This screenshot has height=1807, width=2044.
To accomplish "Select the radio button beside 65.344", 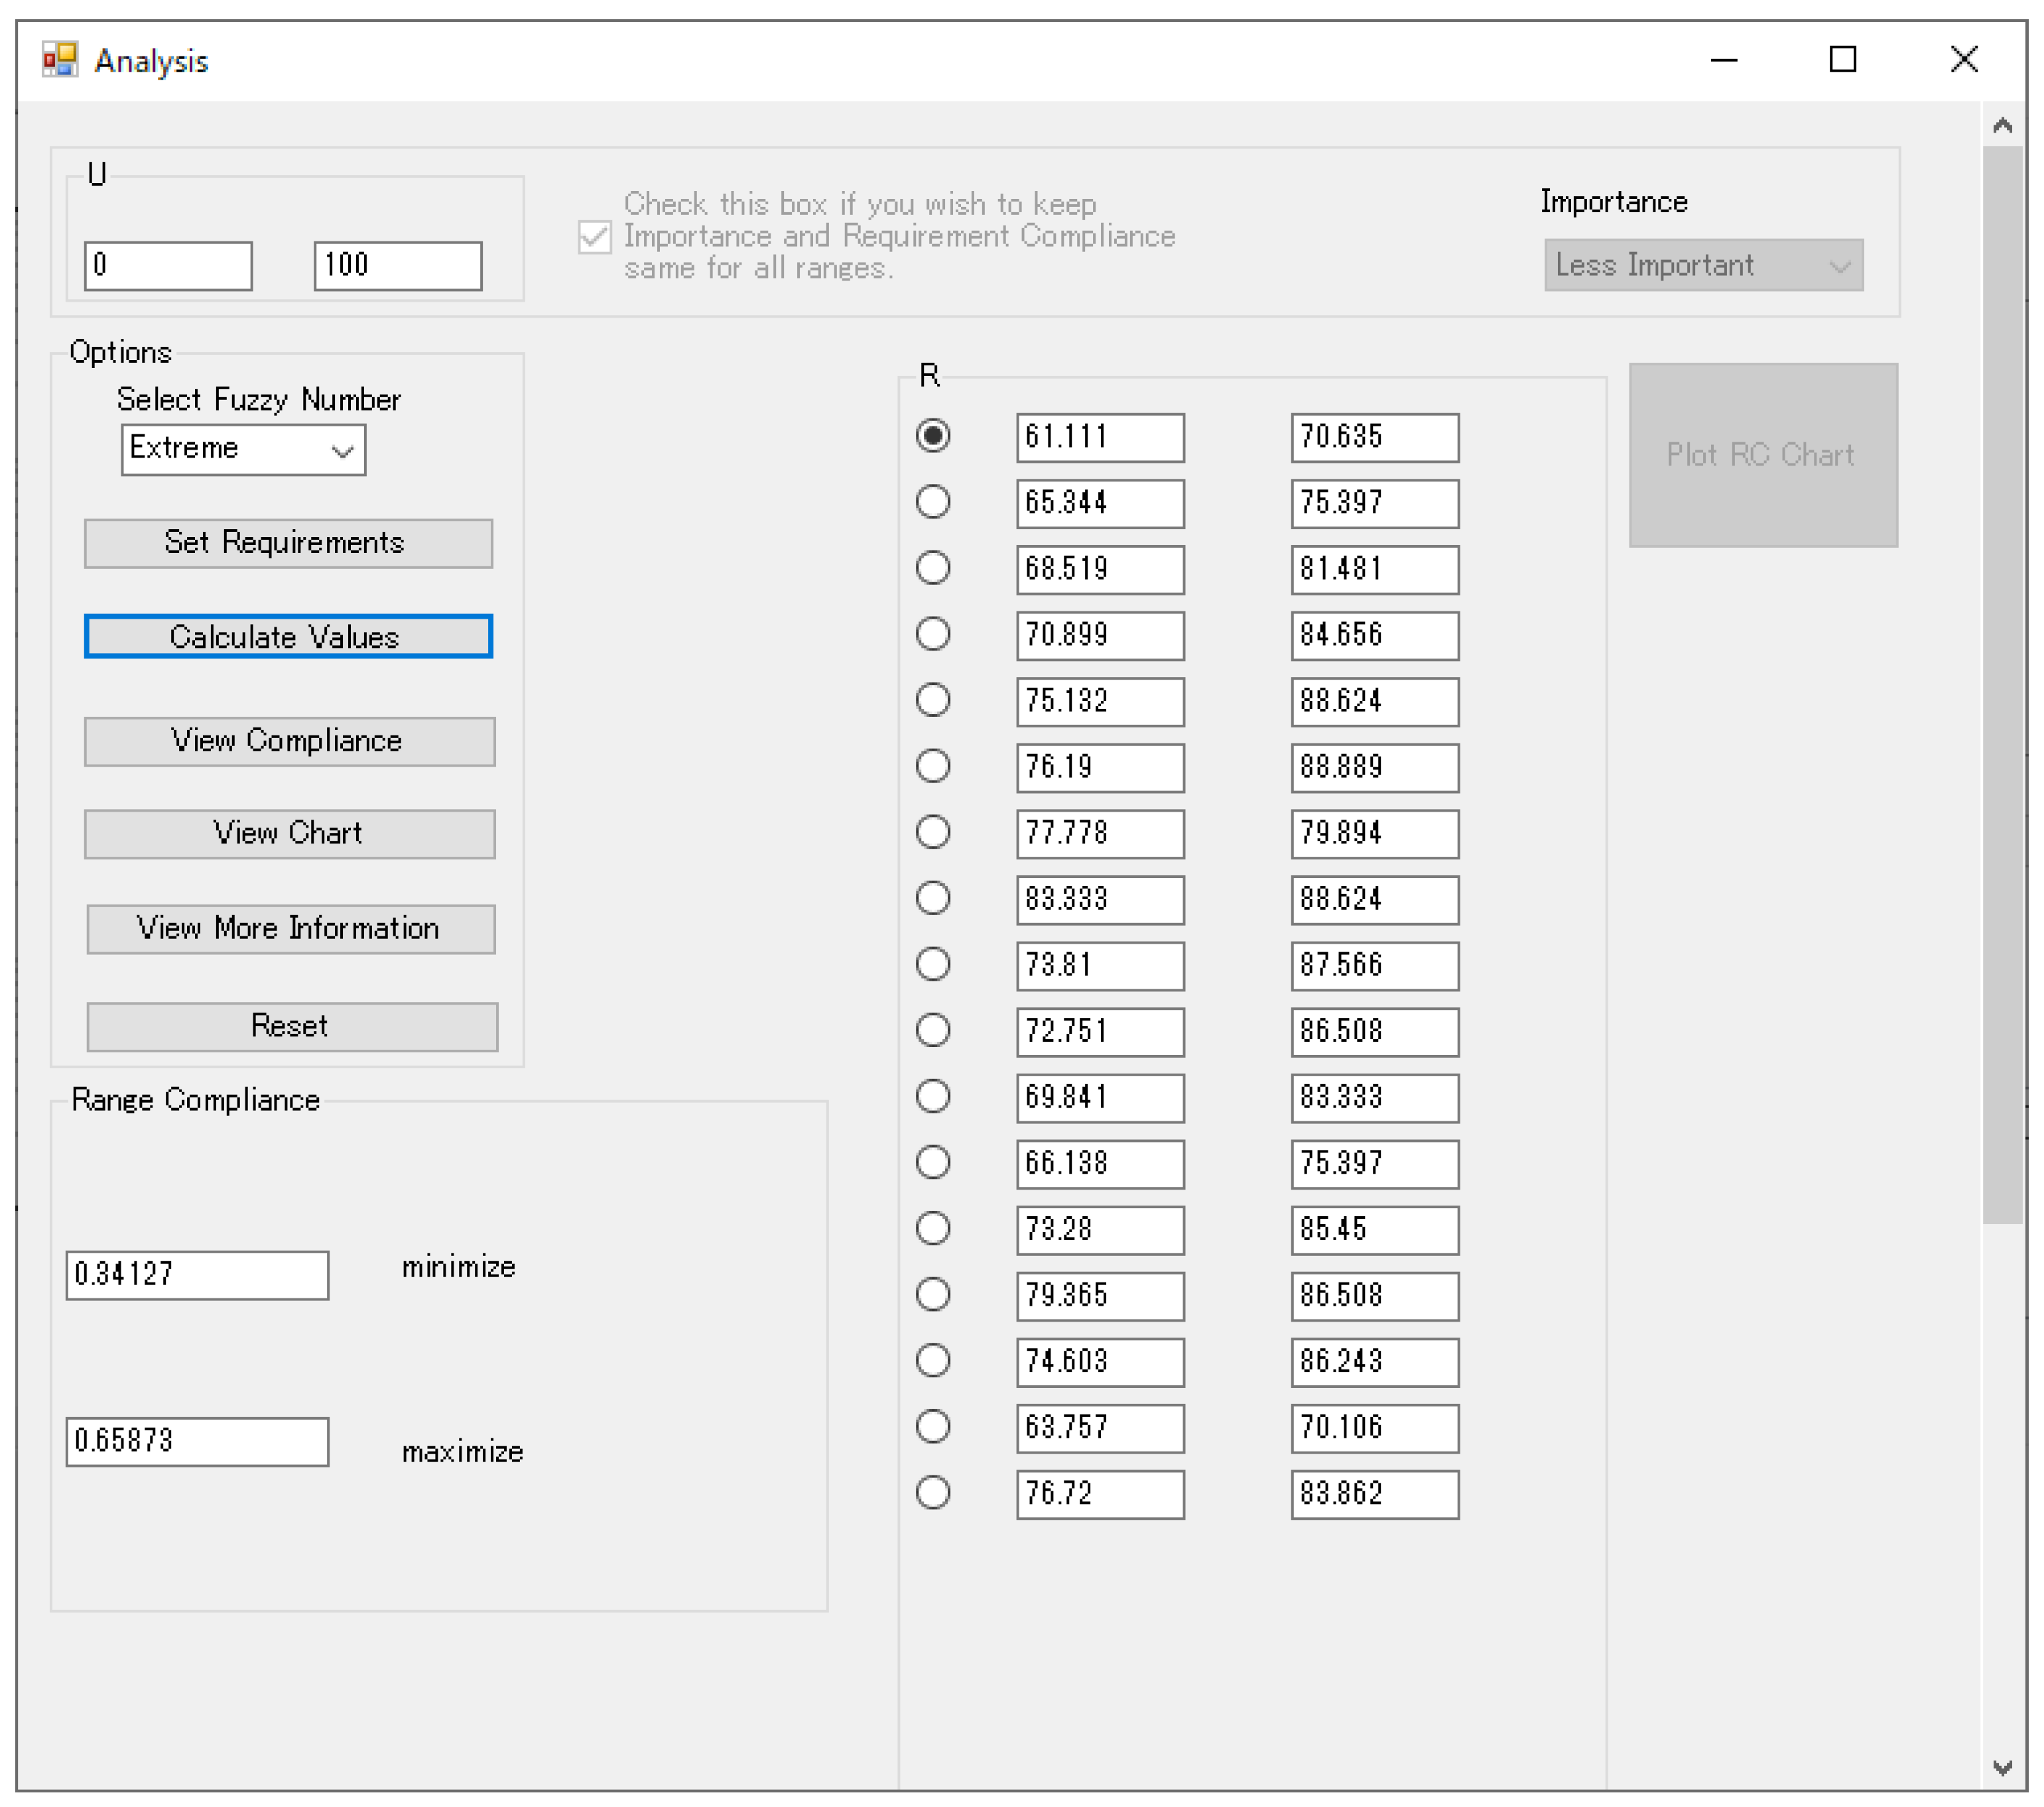I will [933, 502].
